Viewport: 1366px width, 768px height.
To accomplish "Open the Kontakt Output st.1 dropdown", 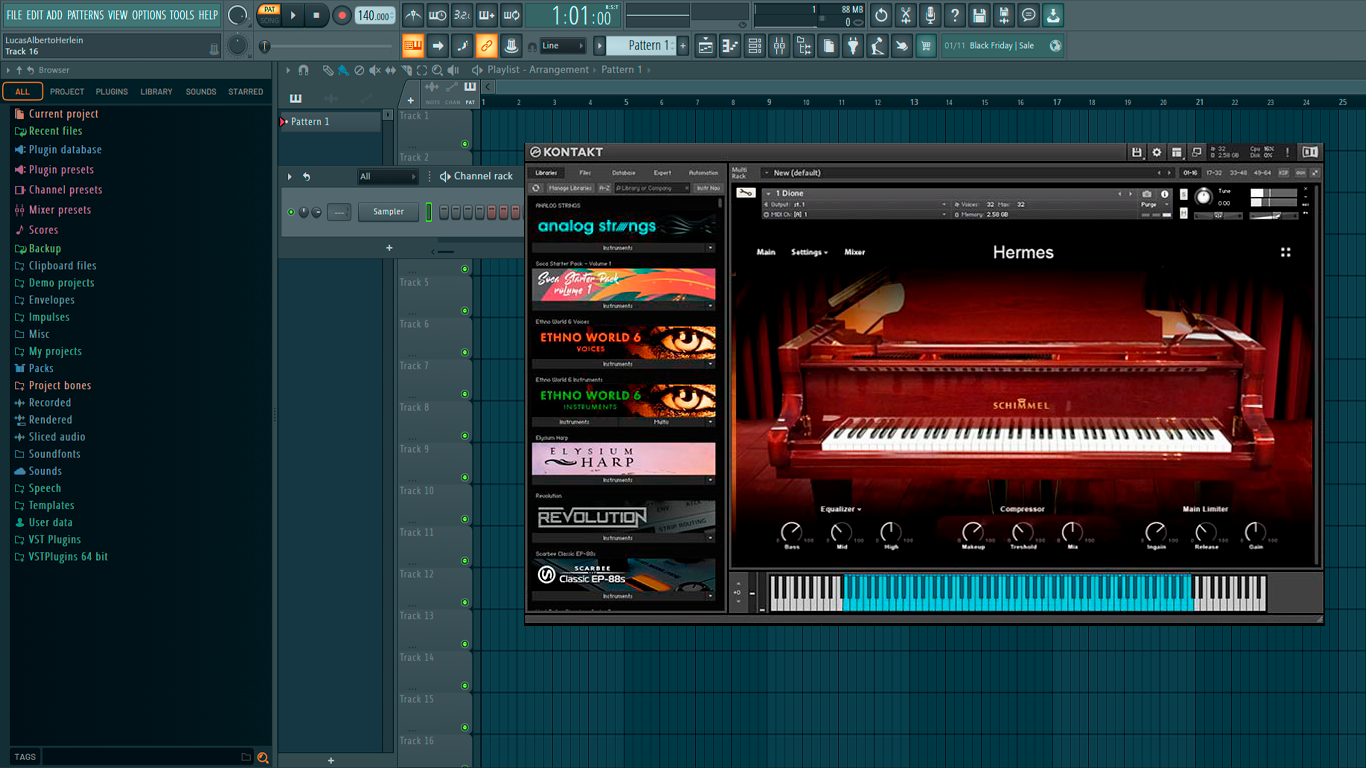I will point(856,204).
